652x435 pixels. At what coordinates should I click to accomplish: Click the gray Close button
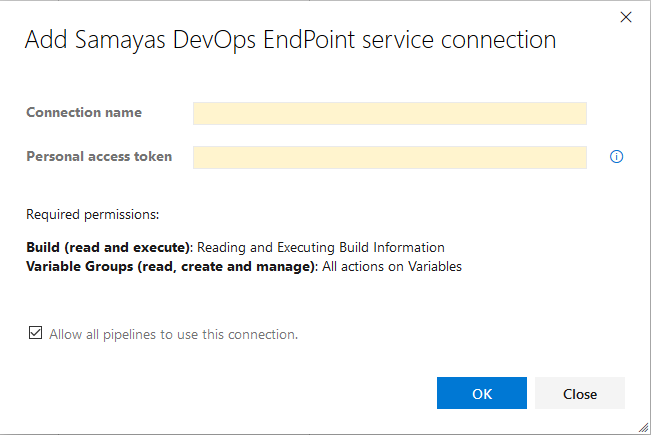[579, 393]
